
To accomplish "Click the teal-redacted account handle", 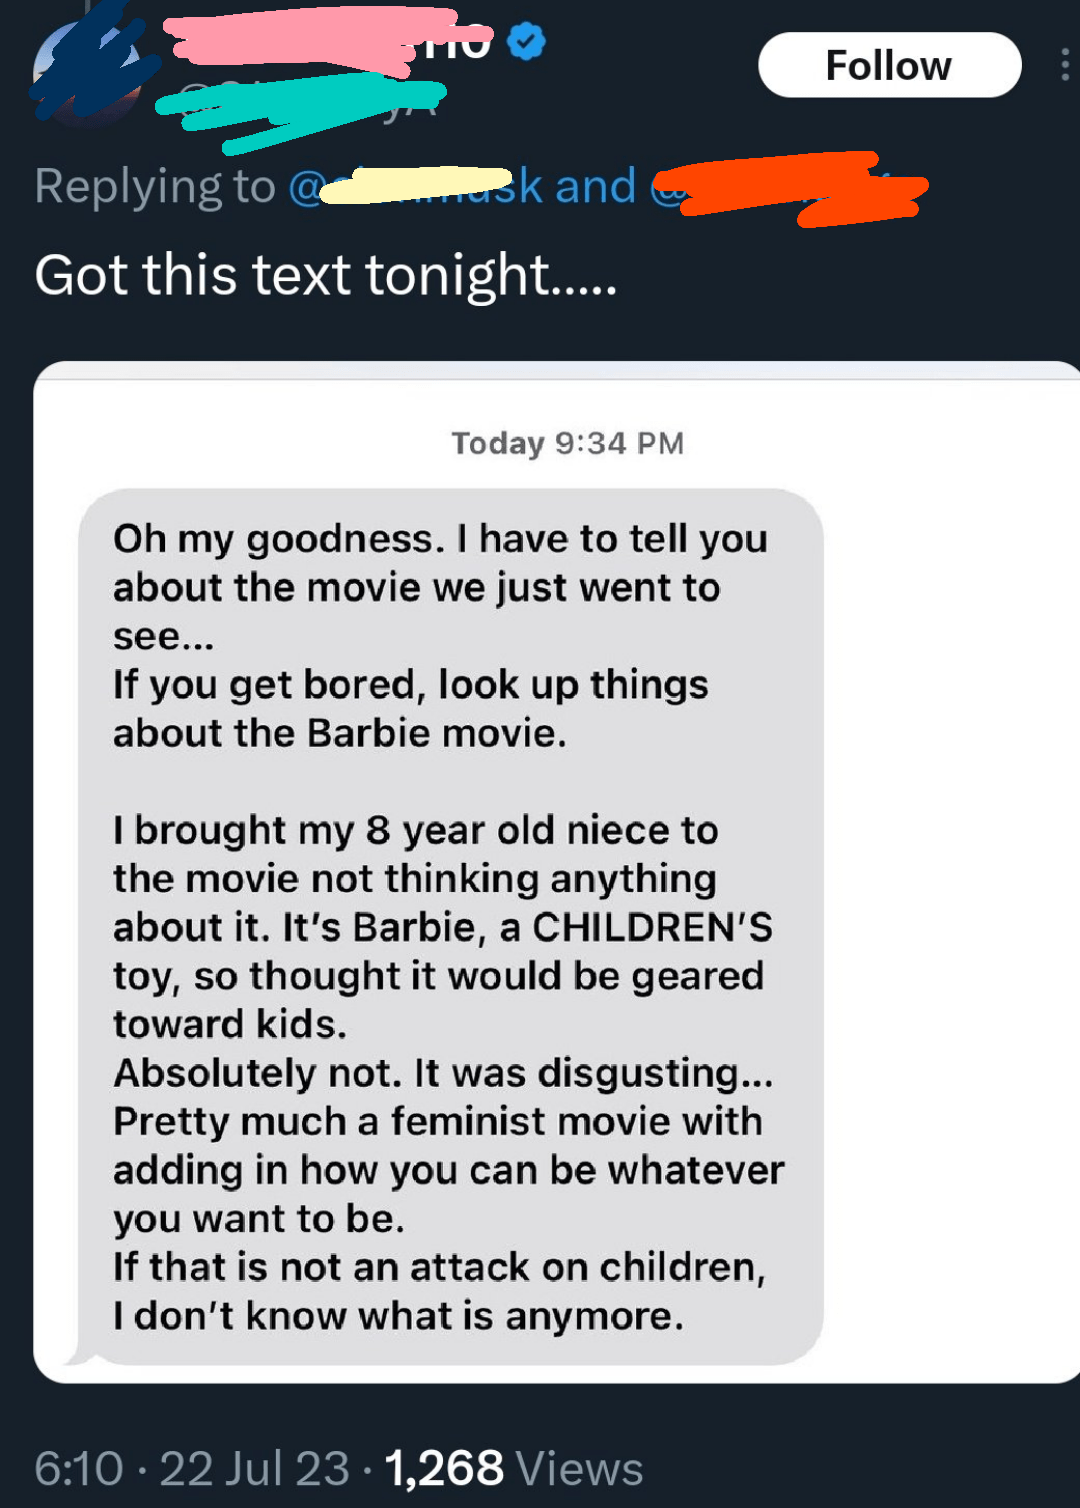I will [x=300, y=105].
